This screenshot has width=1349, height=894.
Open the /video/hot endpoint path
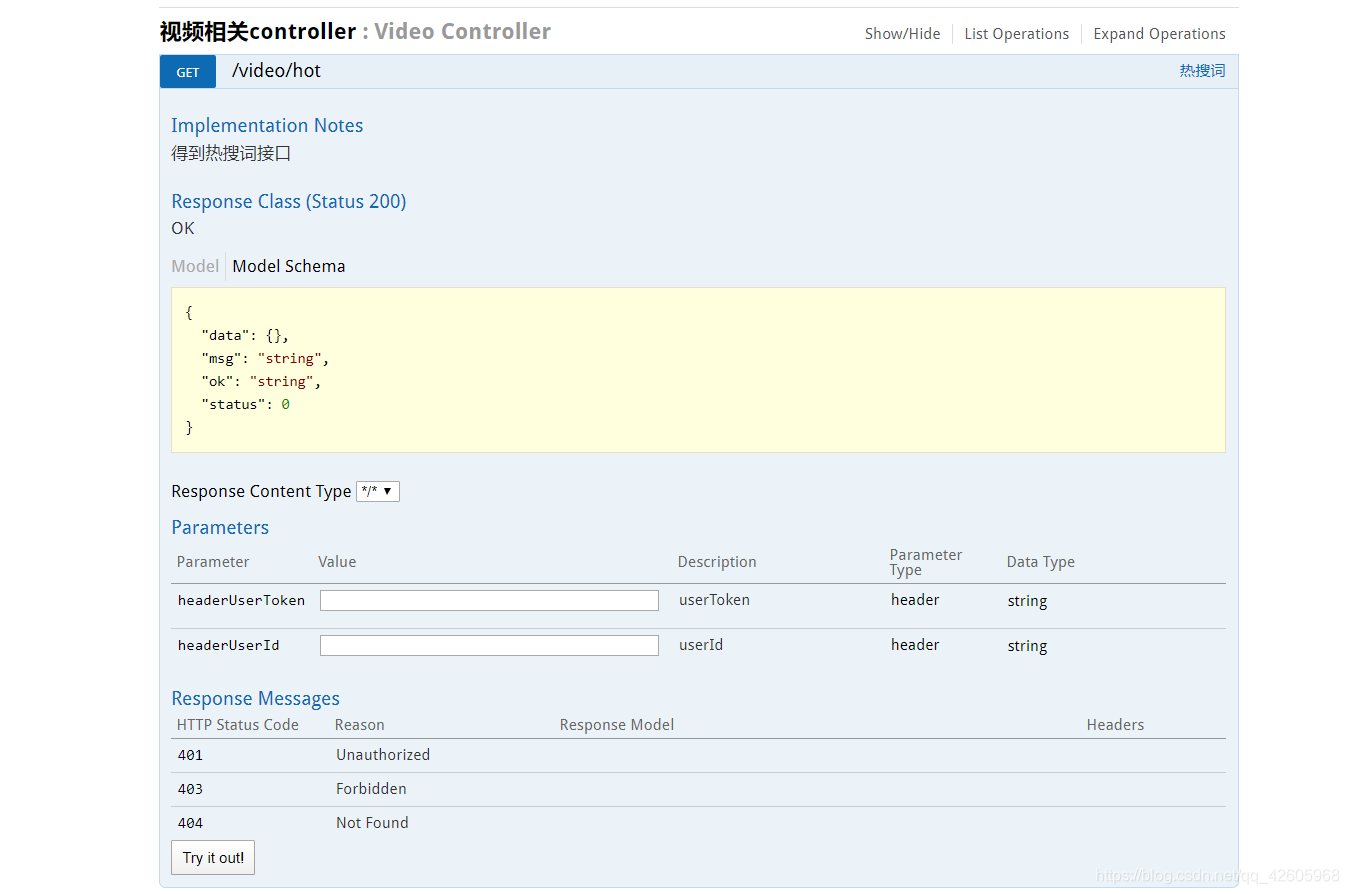276,71
